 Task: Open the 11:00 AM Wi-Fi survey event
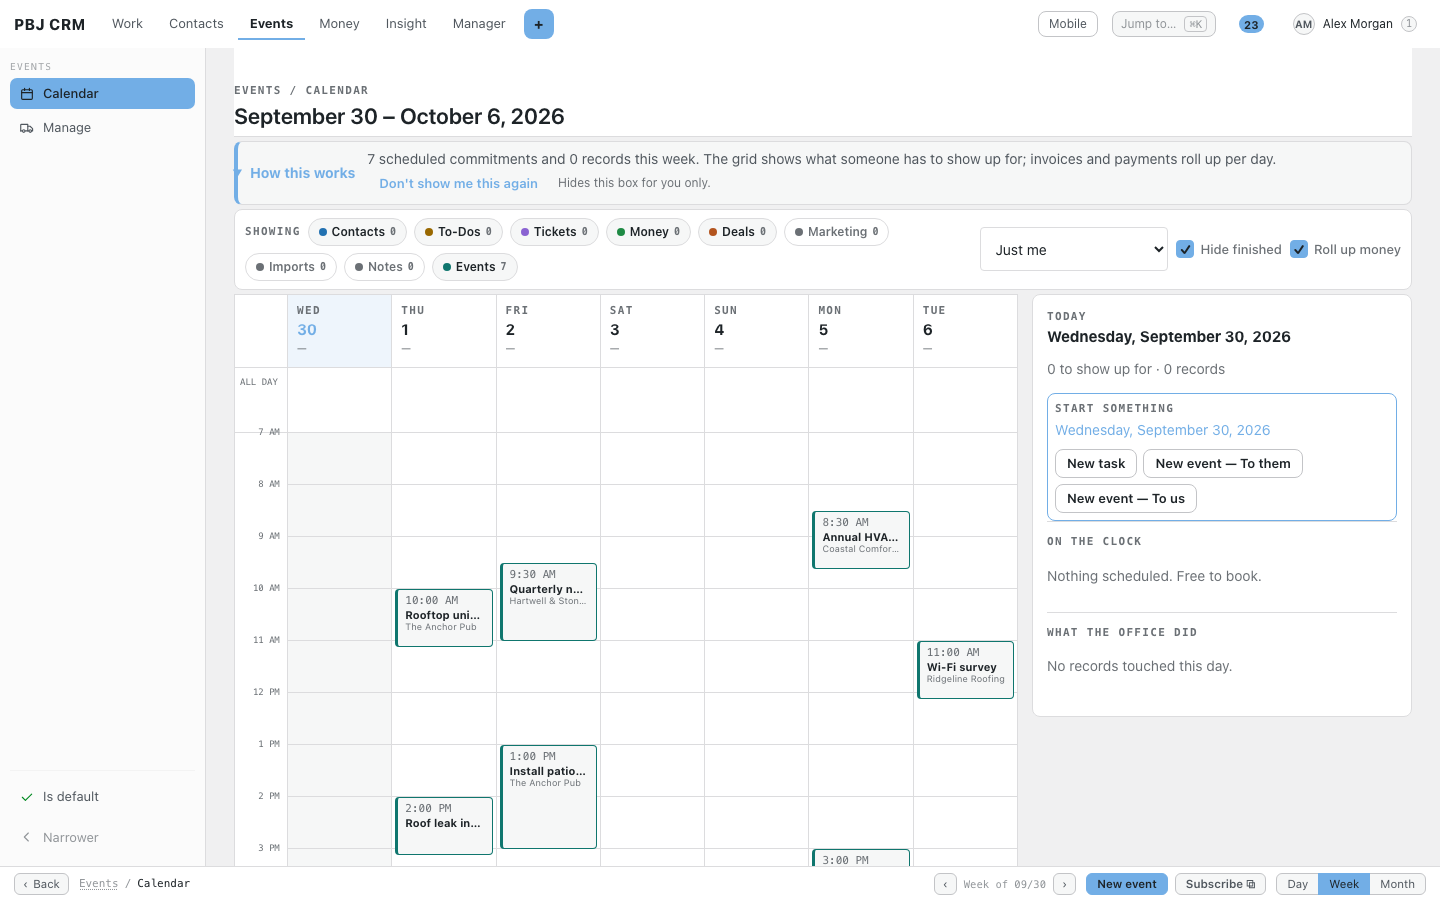[x=965, y=670]
